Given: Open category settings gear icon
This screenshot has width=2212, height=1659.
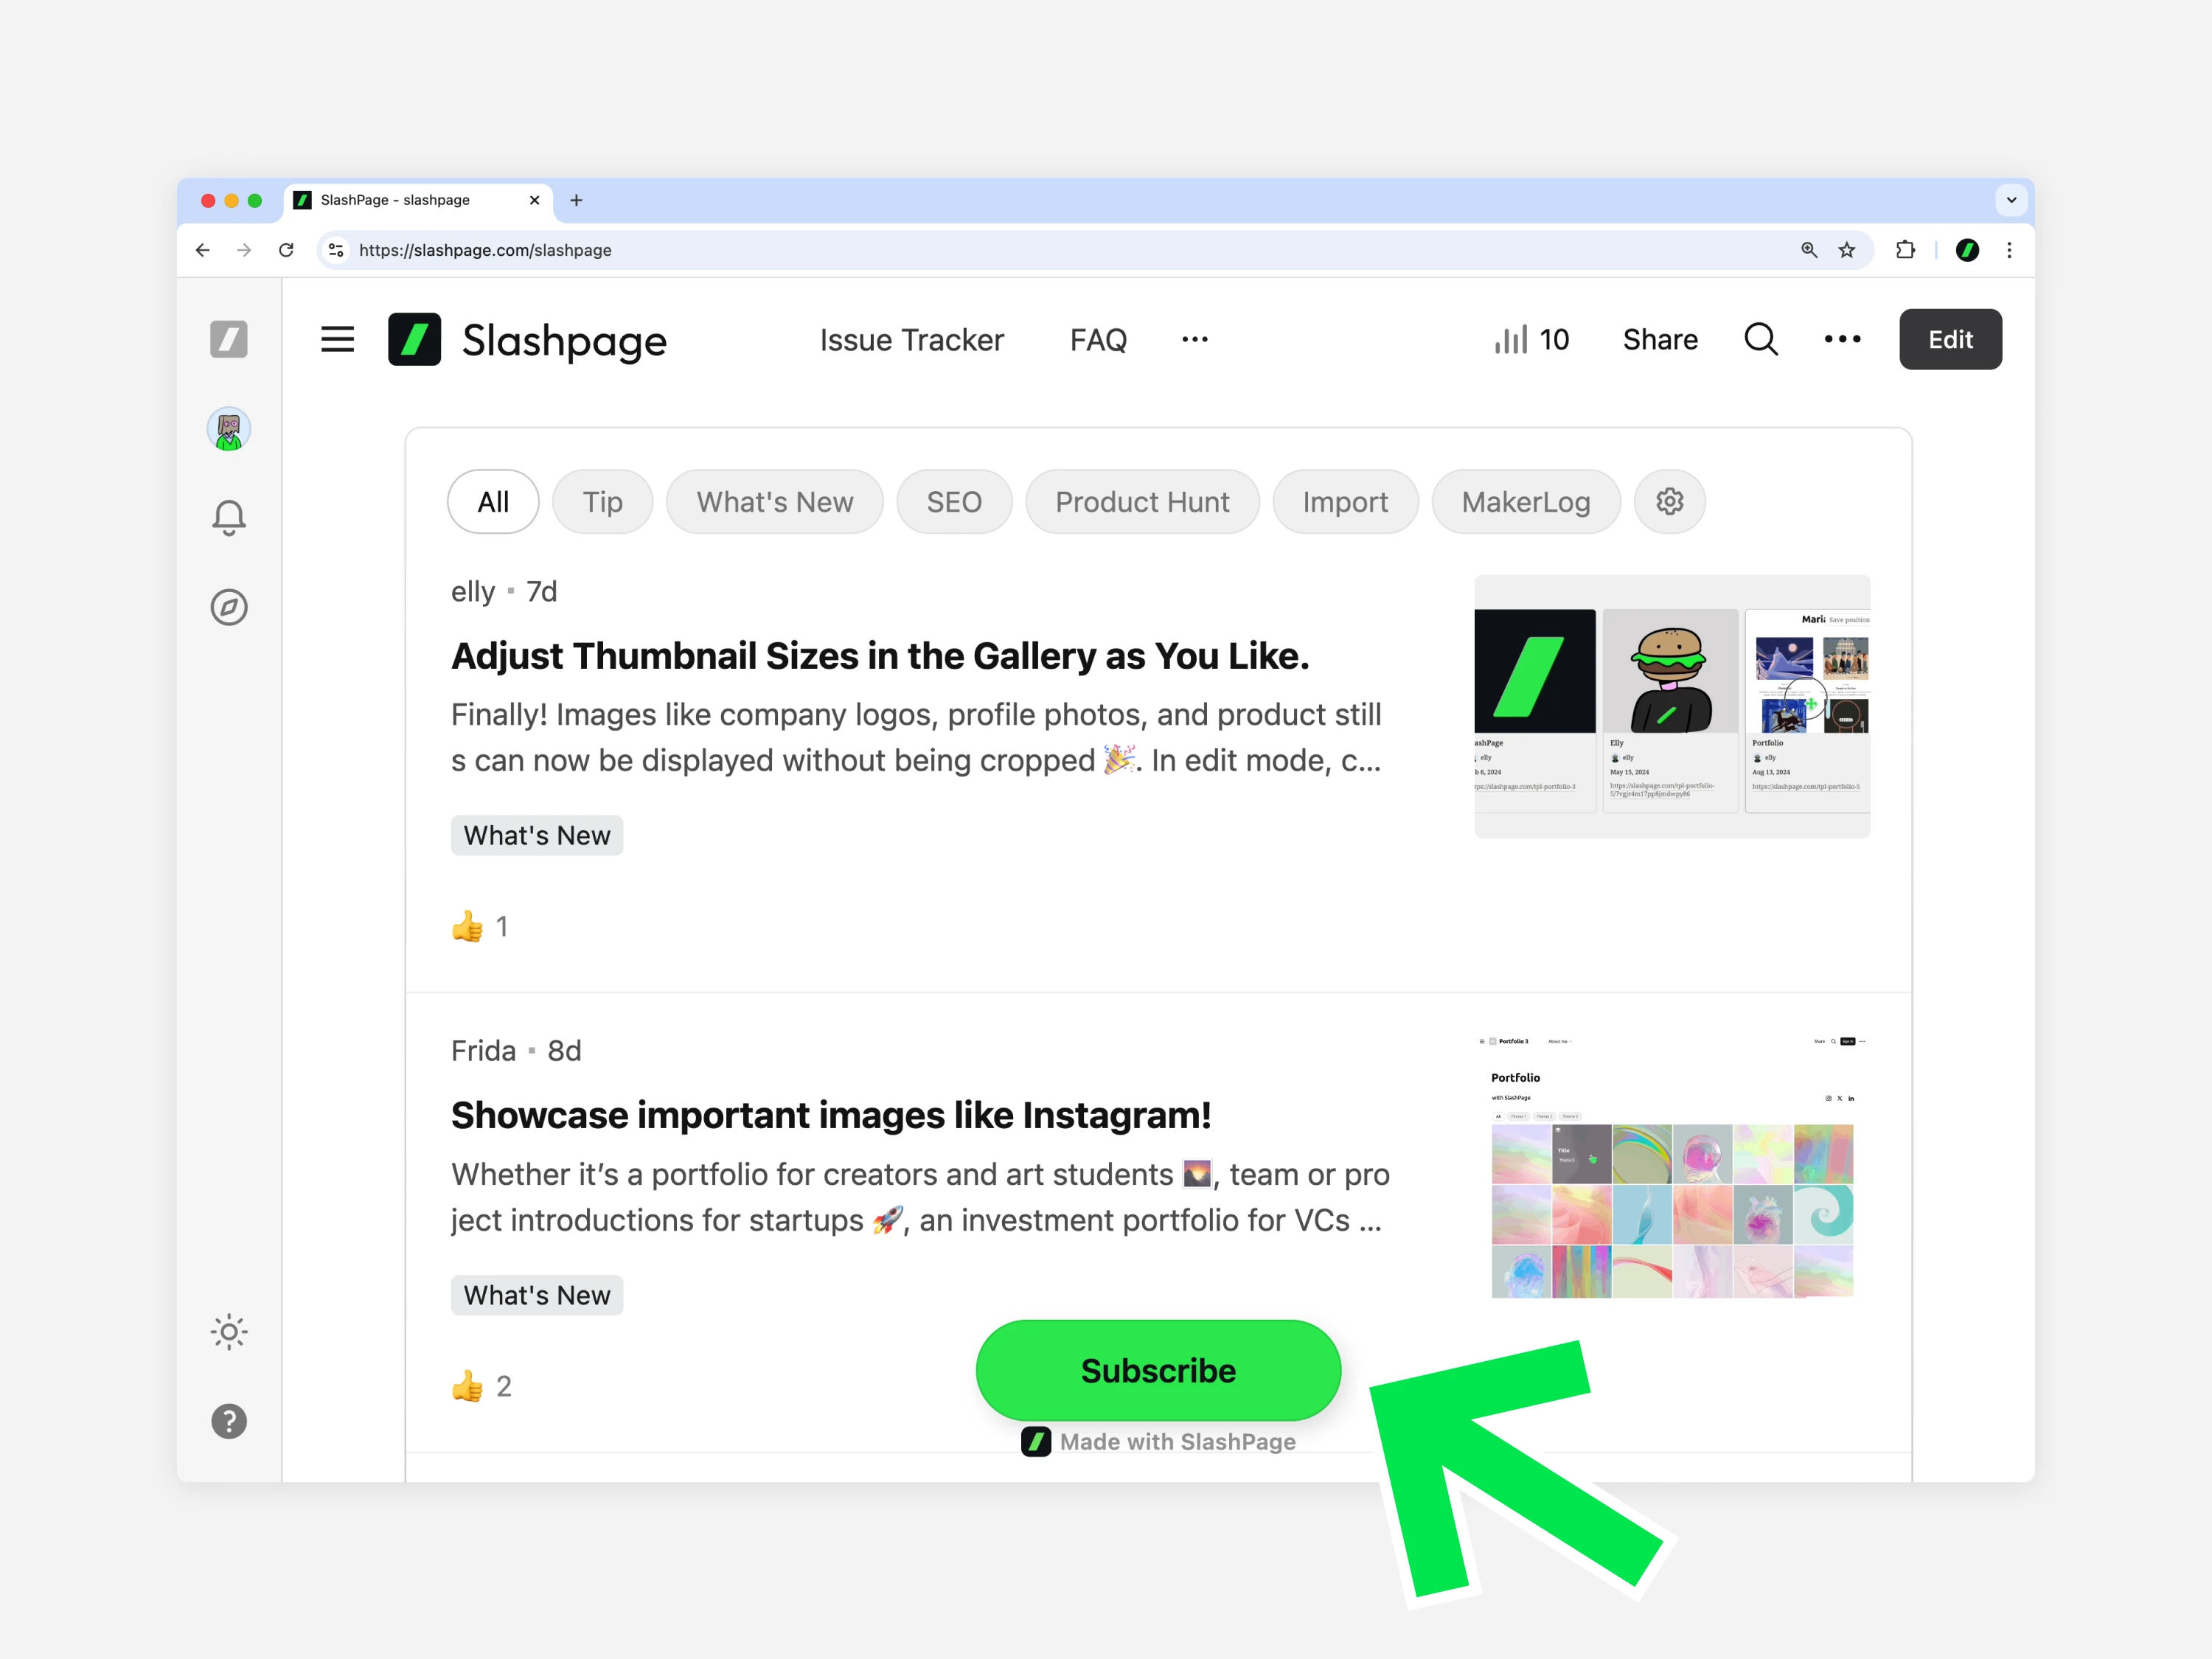Looking at the screenshot, I should point(1669,501).
